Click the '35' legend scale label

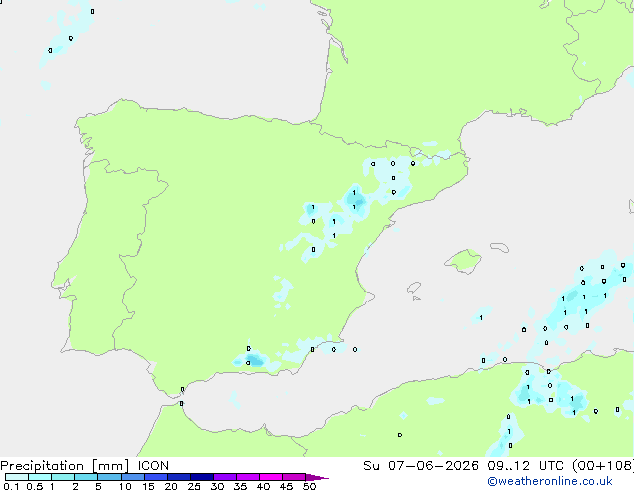(240, 486)
